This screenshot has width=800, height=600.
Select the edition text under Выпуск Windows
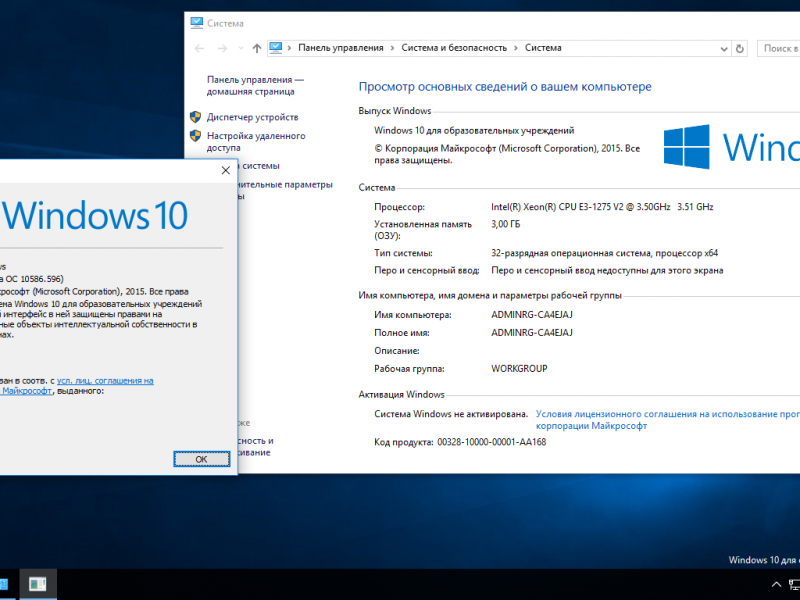pyautogui.click(x=474, y=131)
